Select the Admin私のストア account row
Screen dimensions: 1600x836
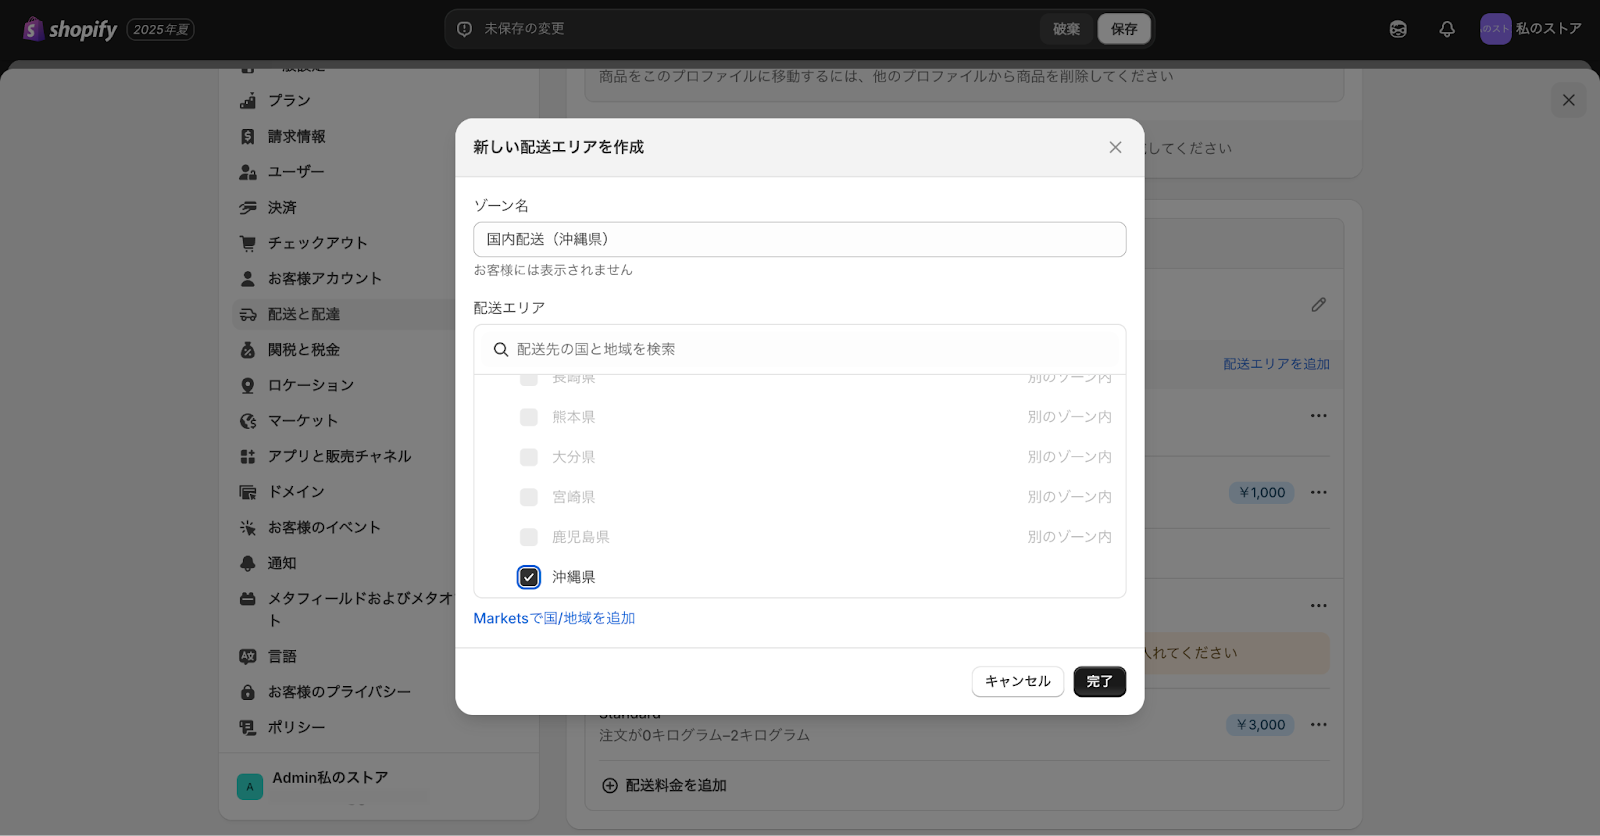point(379,786)
